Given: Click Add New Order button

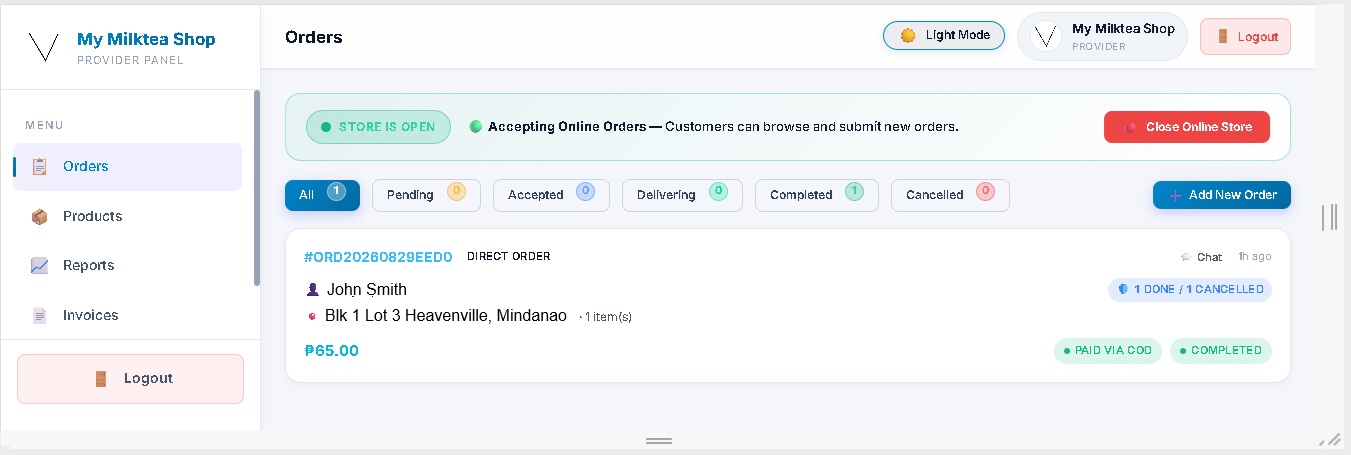Looking at the screenshot, I should [1222, 195].
